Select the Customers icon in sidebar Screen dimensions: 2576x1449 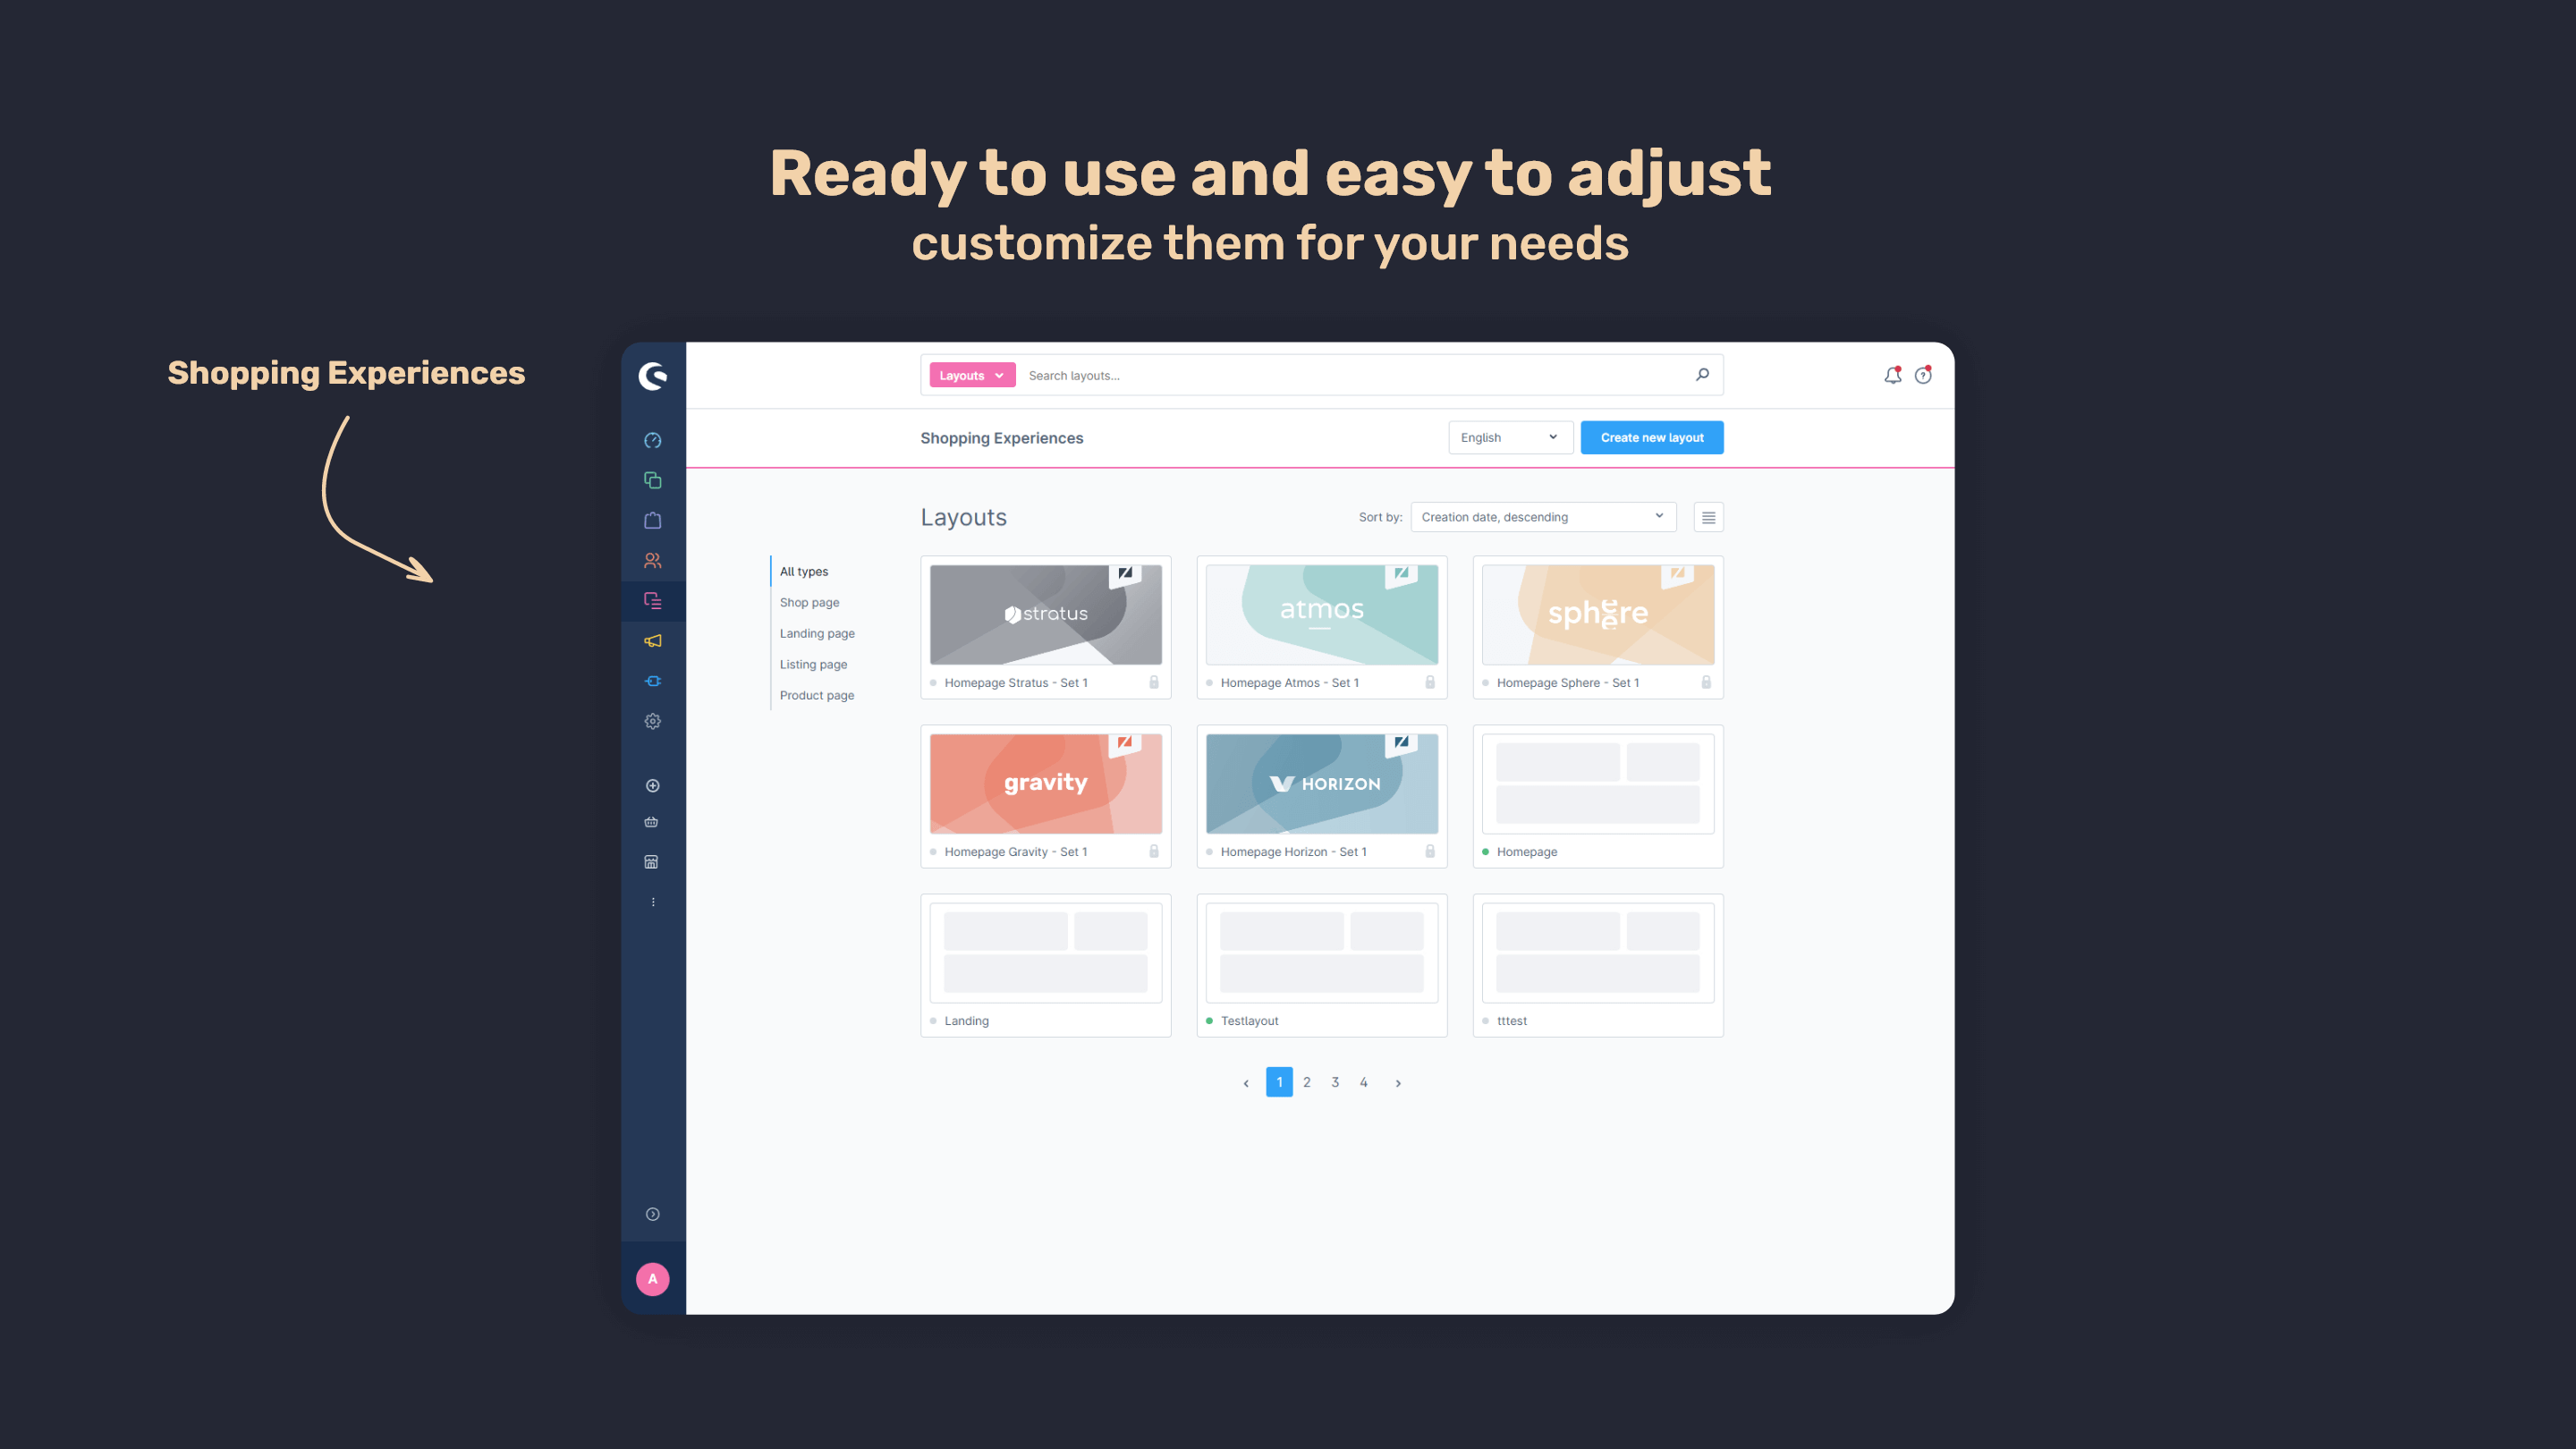tap(651, 559)
